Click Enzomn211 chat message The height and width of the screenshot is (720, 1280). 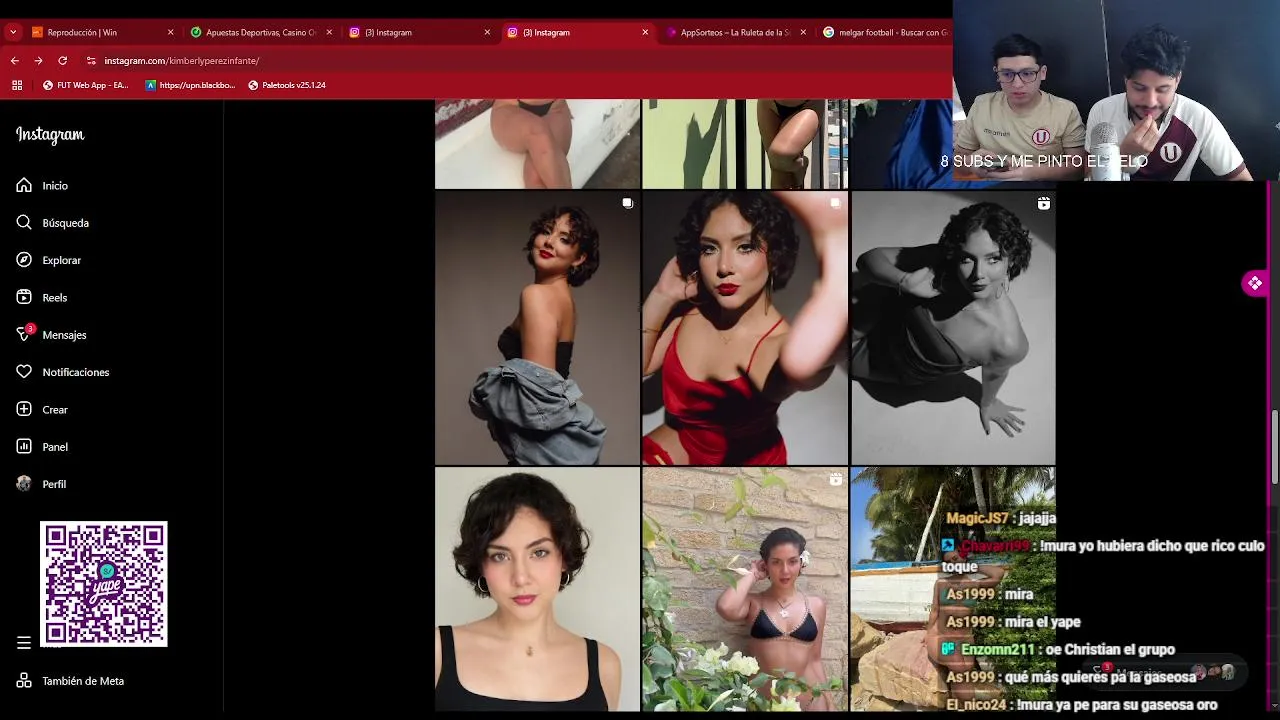pyautogui.click(x=1058, y=649)
